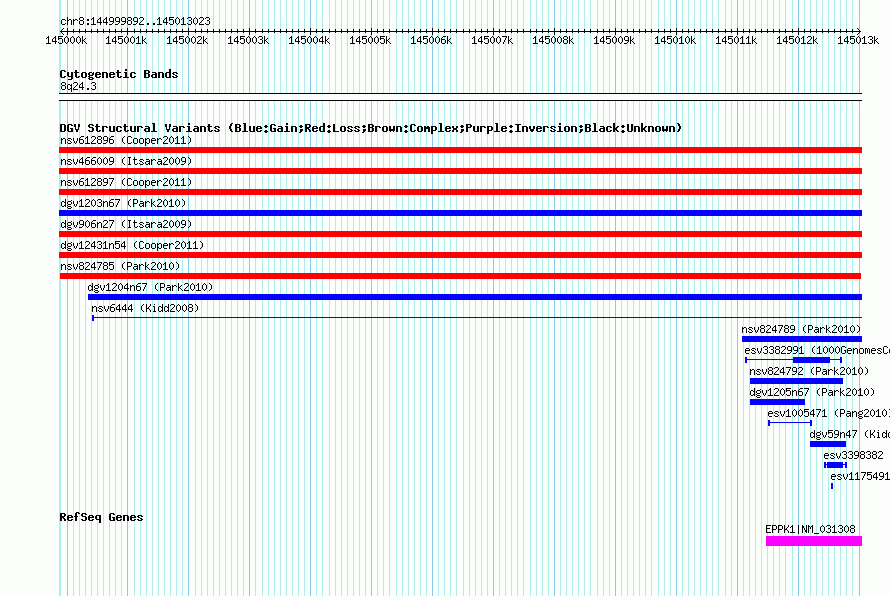Click the 8q24.3 cytoband bar
This screenshot has width=890, height=596.
point(460,97)
